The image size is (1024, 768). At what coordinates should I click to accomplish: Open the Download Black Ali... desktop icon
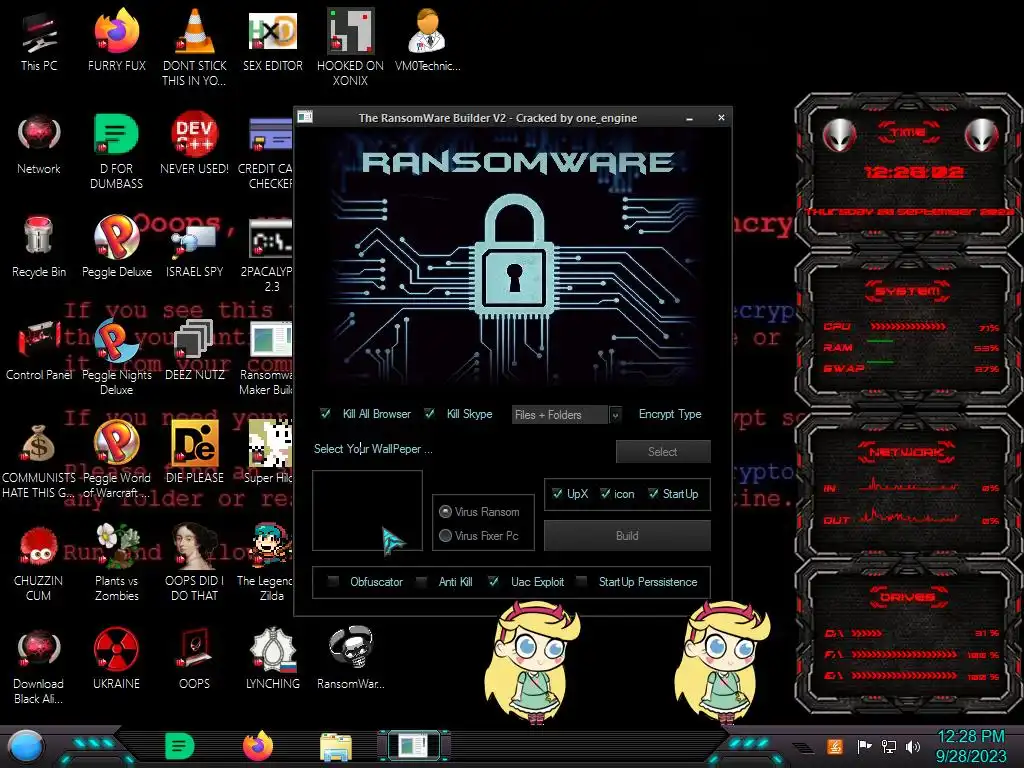point(39,666)
